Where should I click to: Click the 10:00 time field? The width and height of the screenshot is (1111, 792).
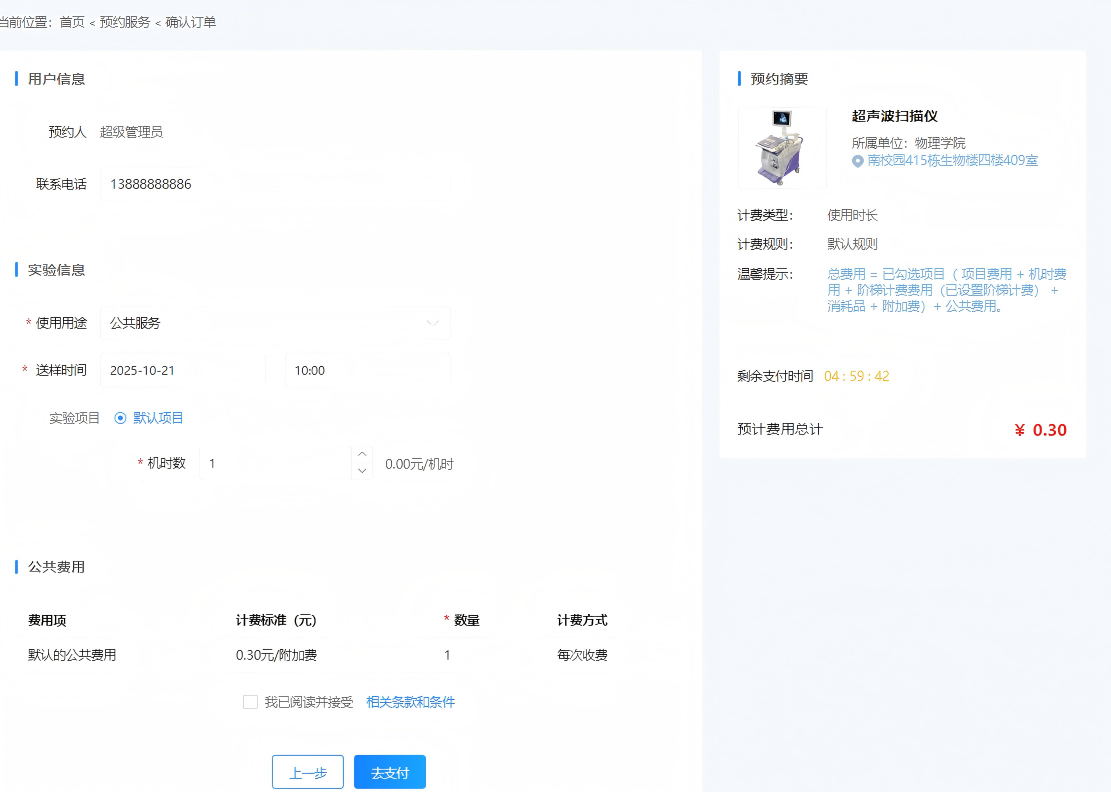coord(367,370)
